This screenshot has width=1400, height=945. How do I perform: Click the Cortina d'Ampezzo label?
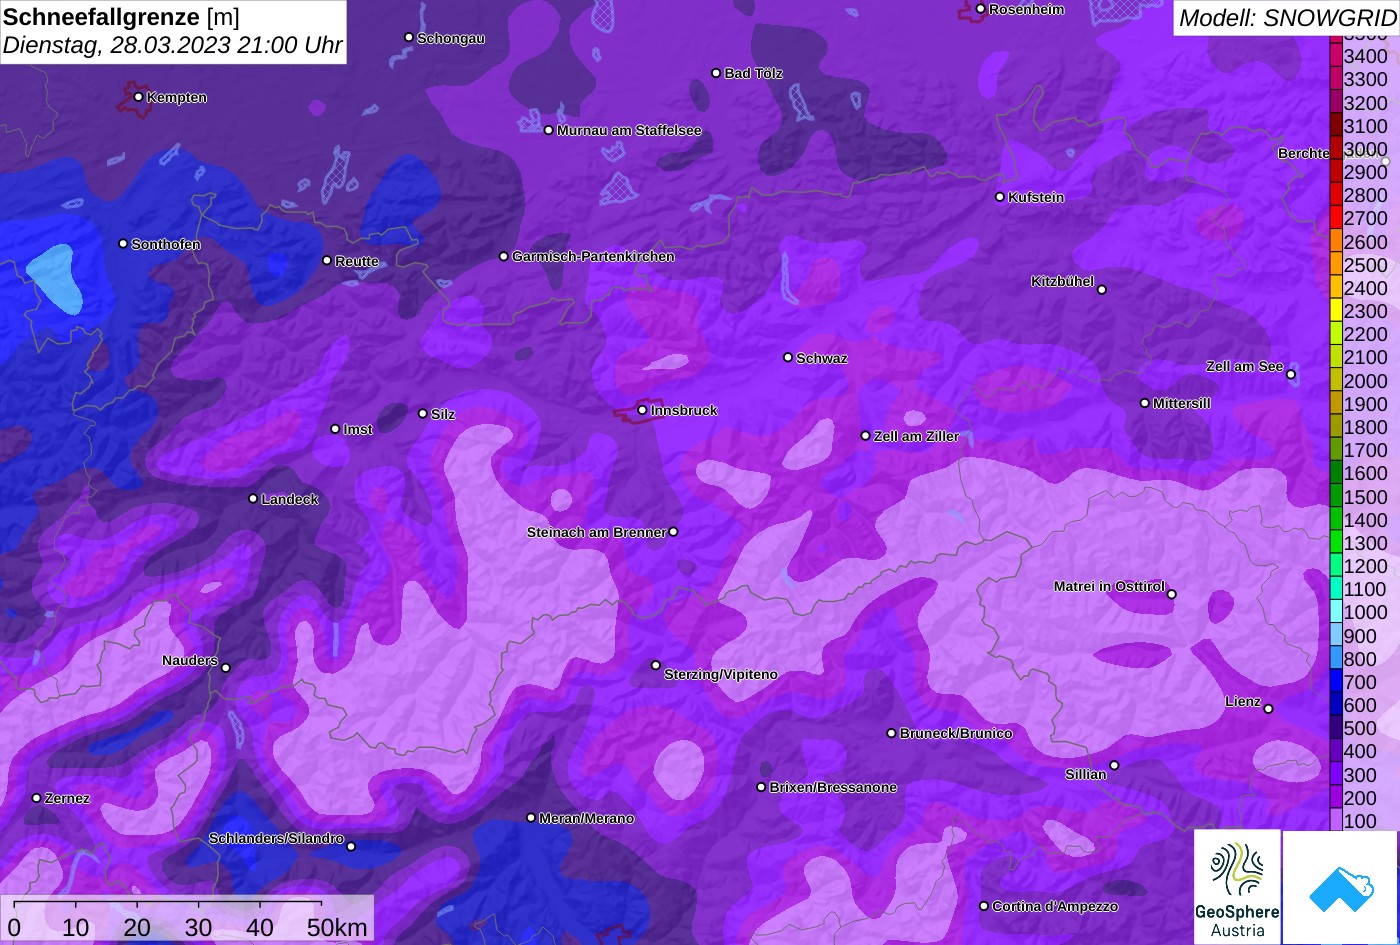1055,906
